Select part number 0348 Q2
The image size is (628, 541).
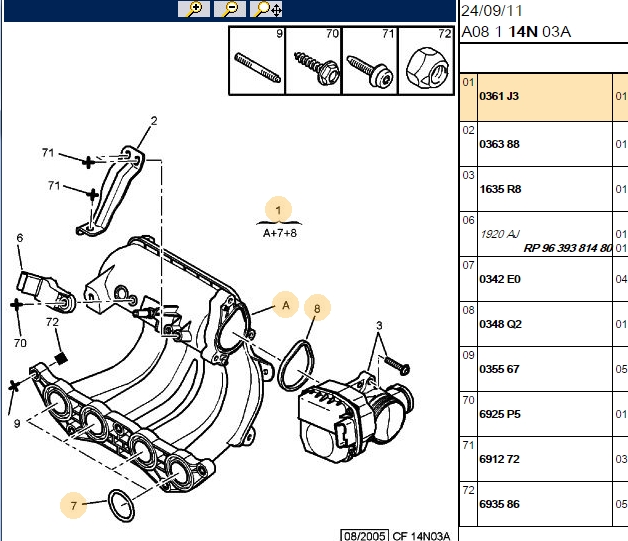coord(500,324)
